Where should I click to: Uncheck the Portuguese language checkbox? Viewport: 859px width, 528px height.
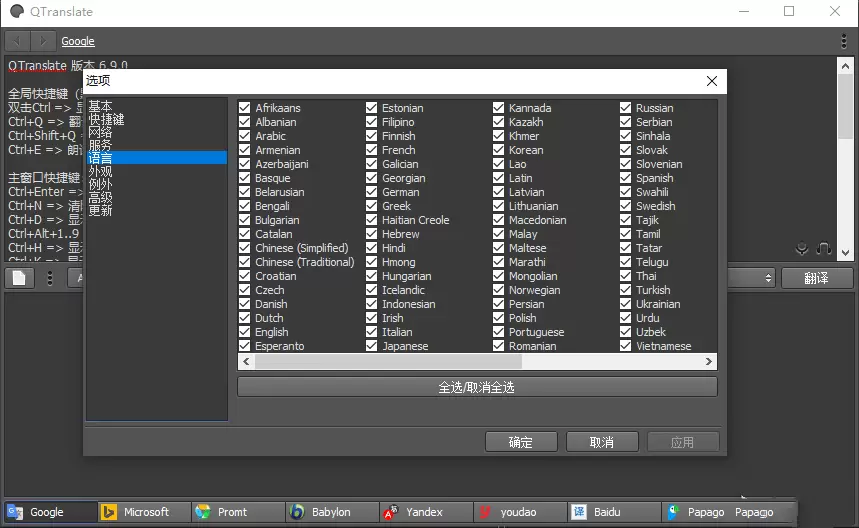click(x=498, y=331)
